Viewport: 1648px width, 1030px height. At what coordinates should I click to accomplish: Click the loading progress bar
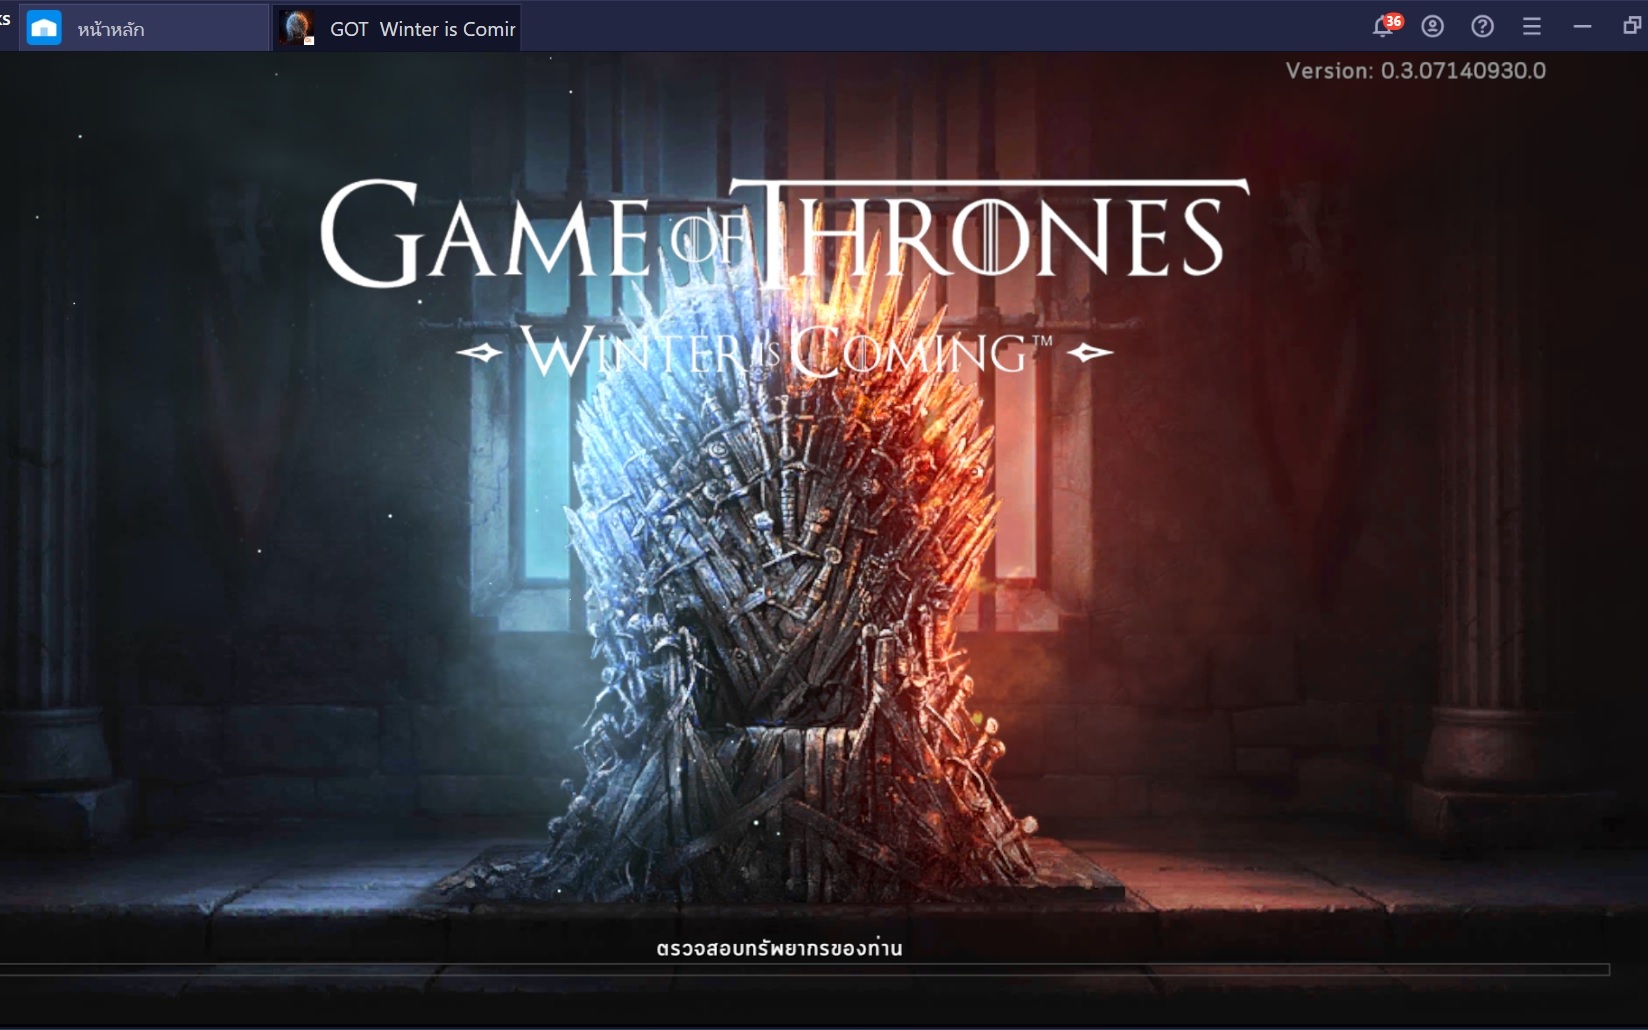click(x=805, y=970)
